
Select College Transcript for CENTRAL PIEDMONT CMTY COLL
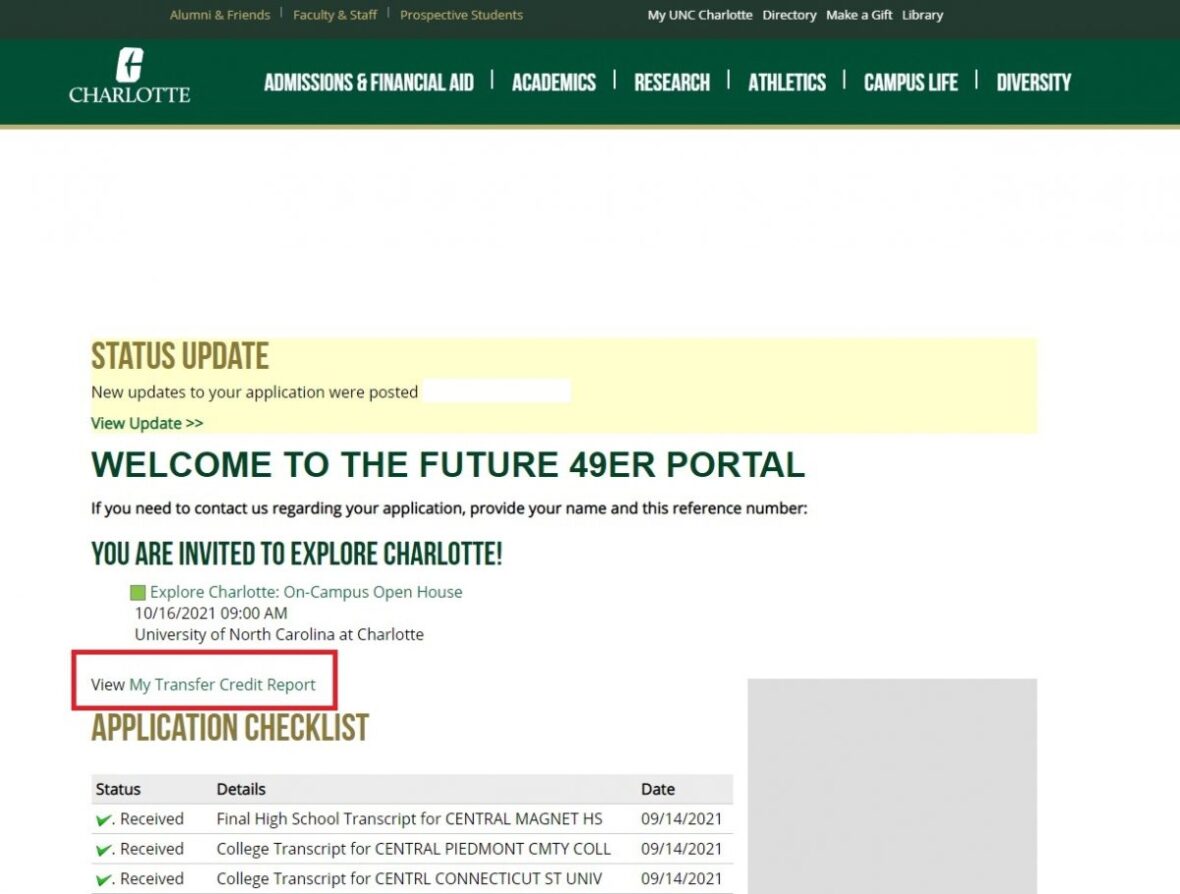[x=414, y=849]
